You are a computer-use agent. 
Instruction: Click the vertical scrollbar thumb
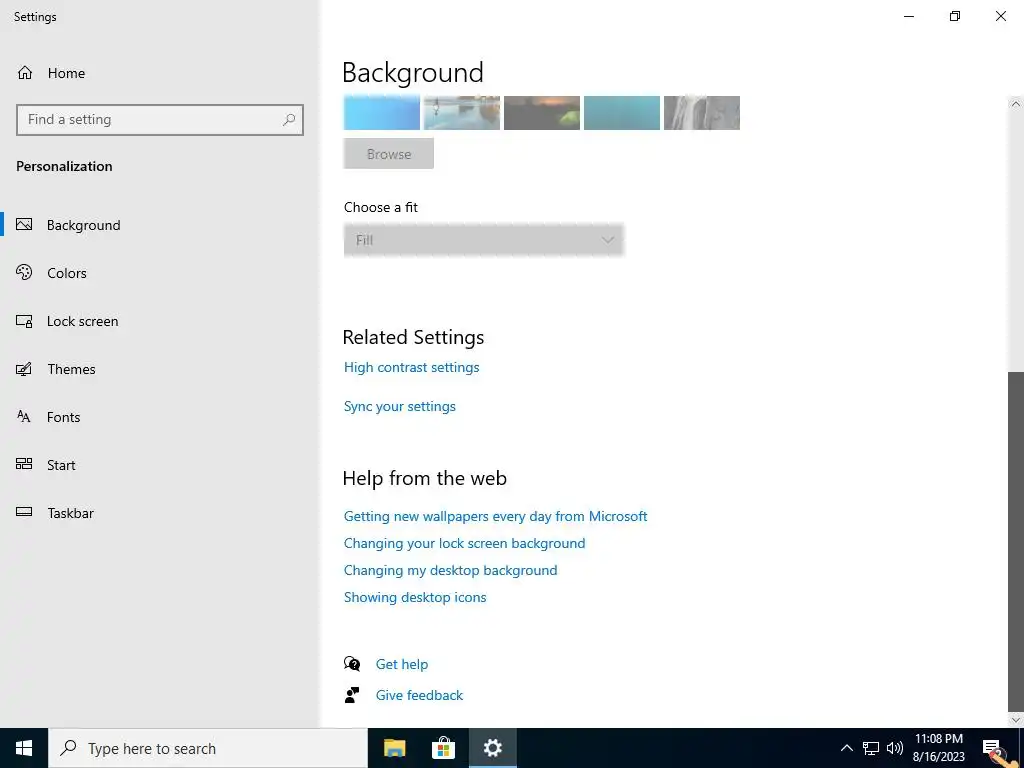coord(1016,541)
